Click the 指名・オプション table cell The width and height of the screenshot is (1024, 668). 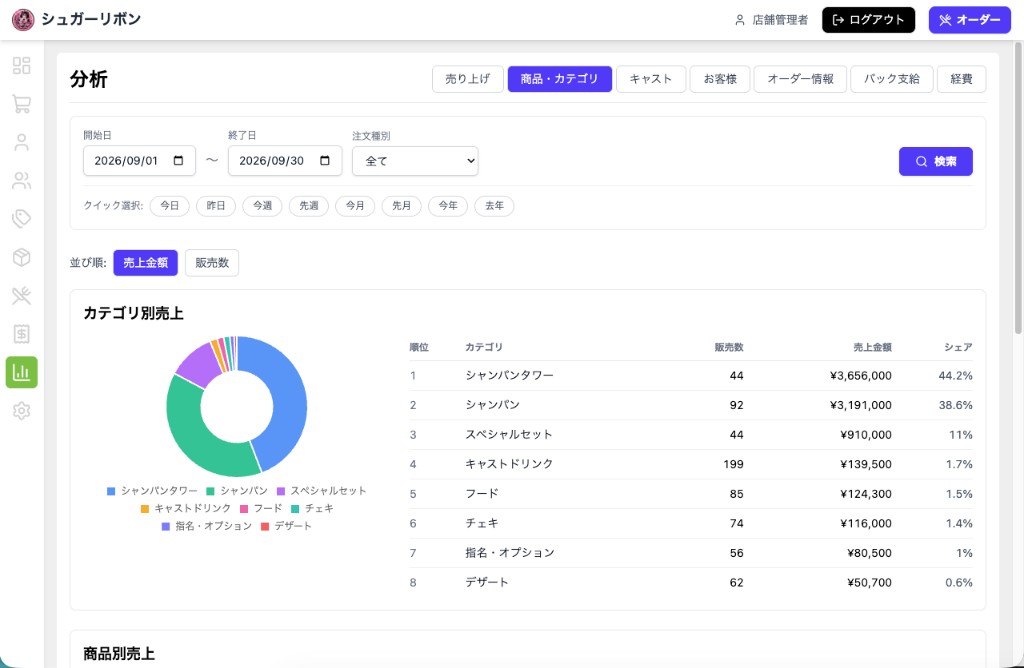[x=510, y=552]
